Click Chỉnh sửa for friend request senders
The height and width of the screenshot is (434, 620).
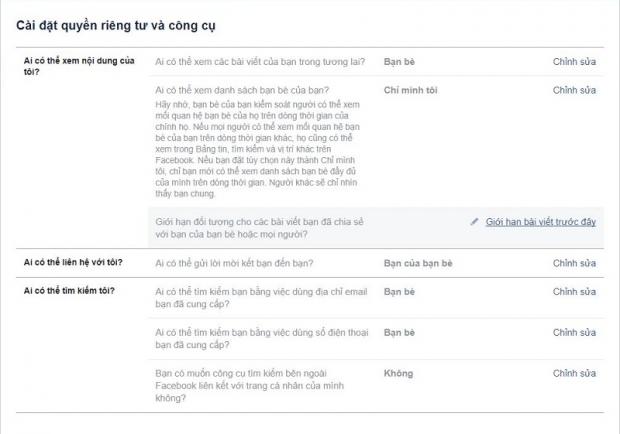tap(574, 263)
